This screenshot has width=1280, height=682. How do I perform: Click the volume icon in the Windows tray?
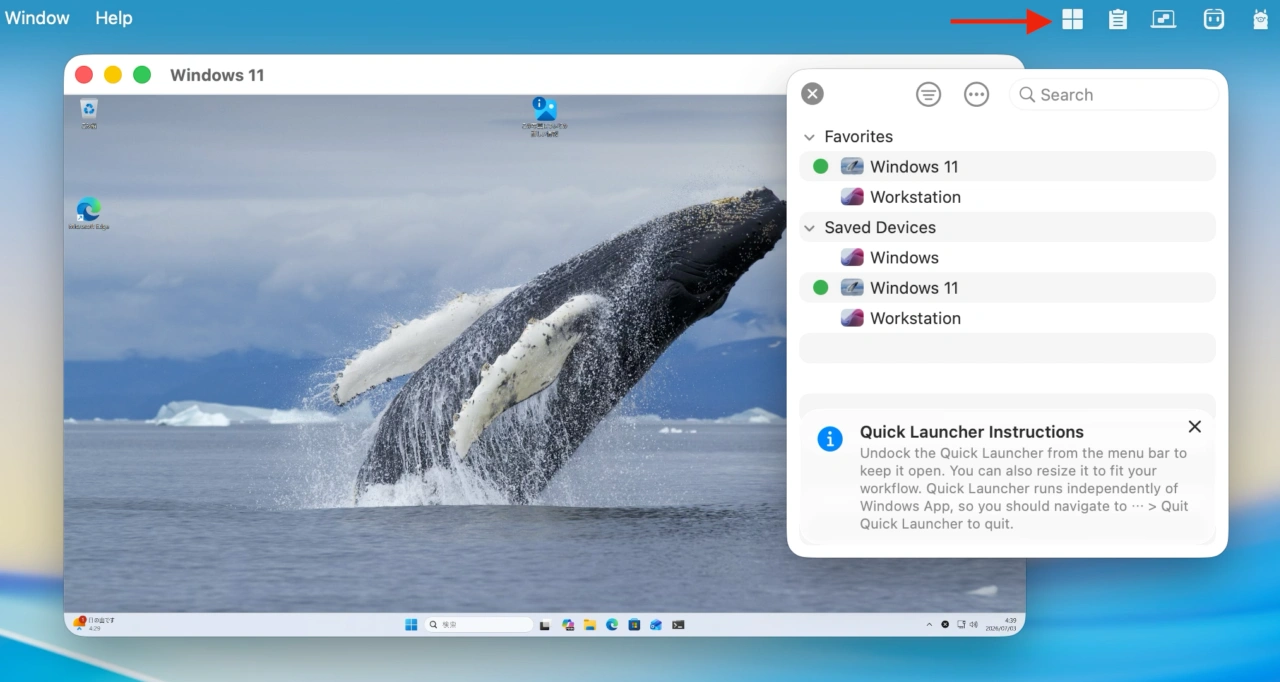click(x=974, y=625)
